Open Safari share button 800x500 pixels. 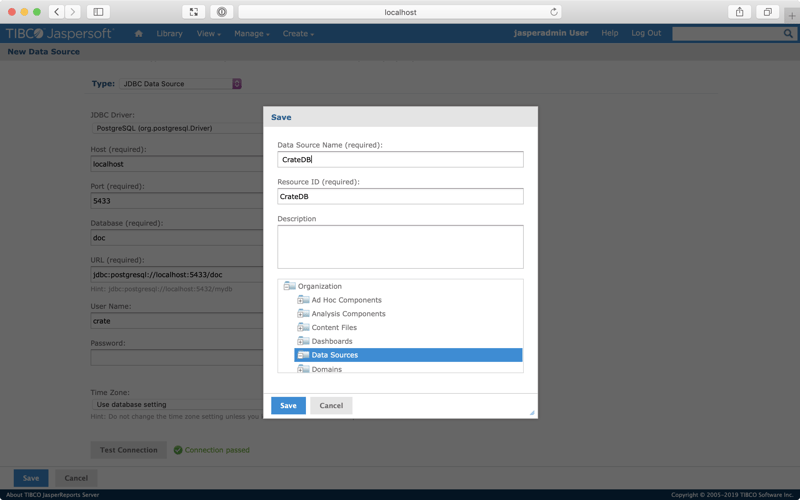pyautogui.click(x=739, y=12)
